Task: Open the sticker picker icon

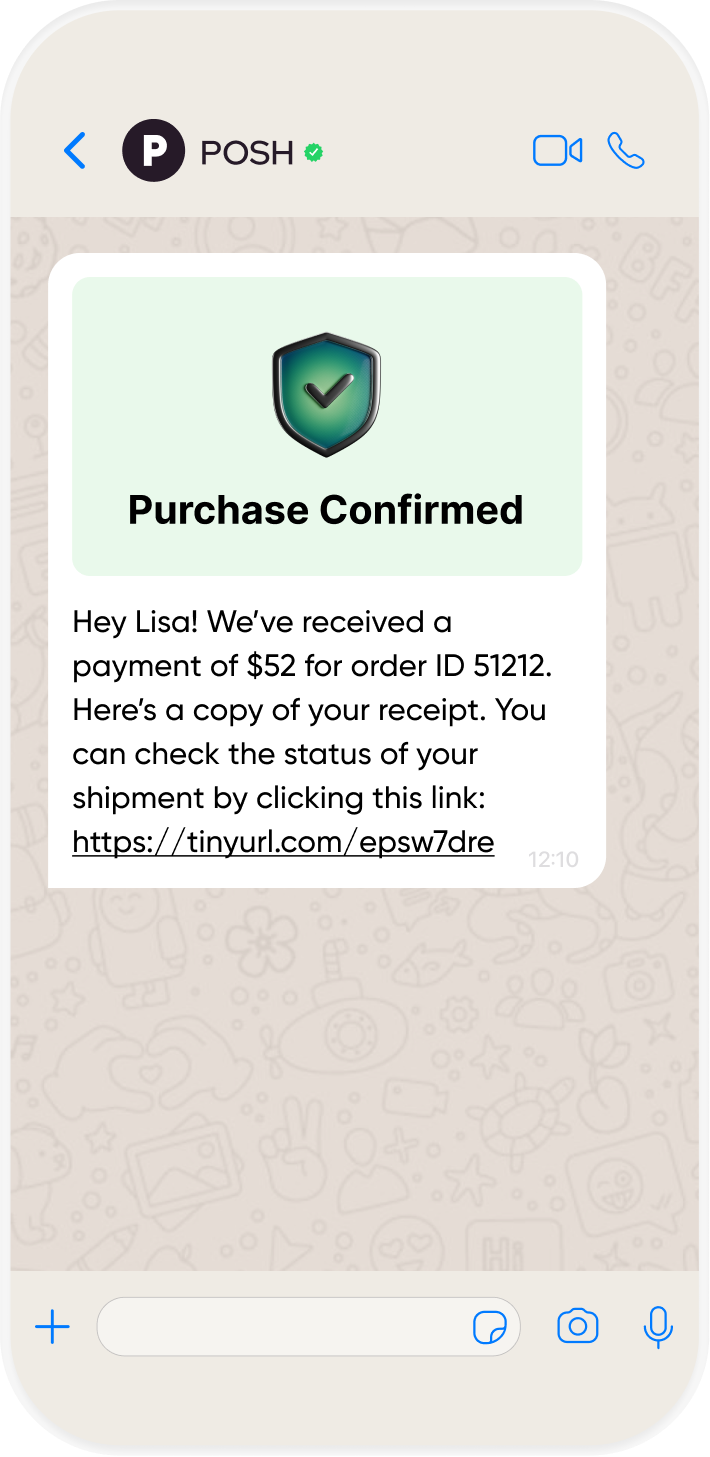Action: coord(490,1328)
